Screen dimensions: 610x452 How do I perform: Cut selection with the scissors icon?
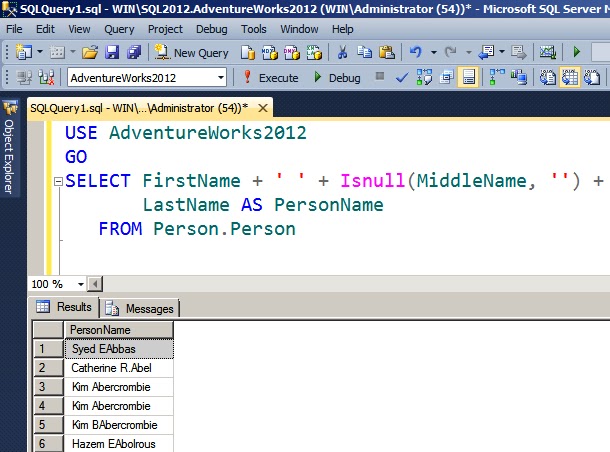pos(342,52)
